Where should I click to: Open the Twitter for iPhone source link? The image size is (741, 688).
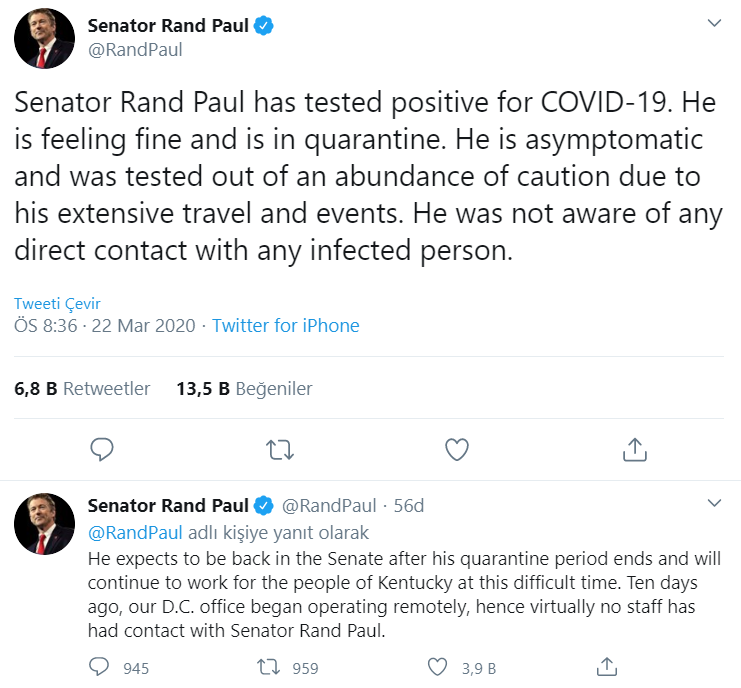pos(286,326)
